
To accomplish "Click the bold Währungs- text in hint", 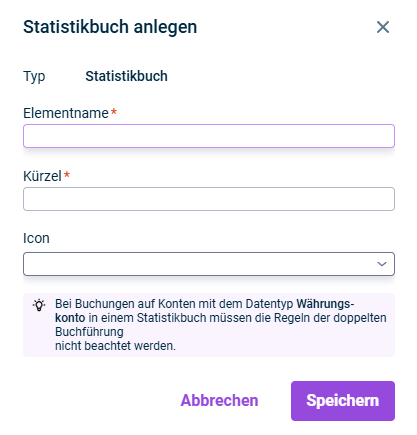I will point(325,304).
